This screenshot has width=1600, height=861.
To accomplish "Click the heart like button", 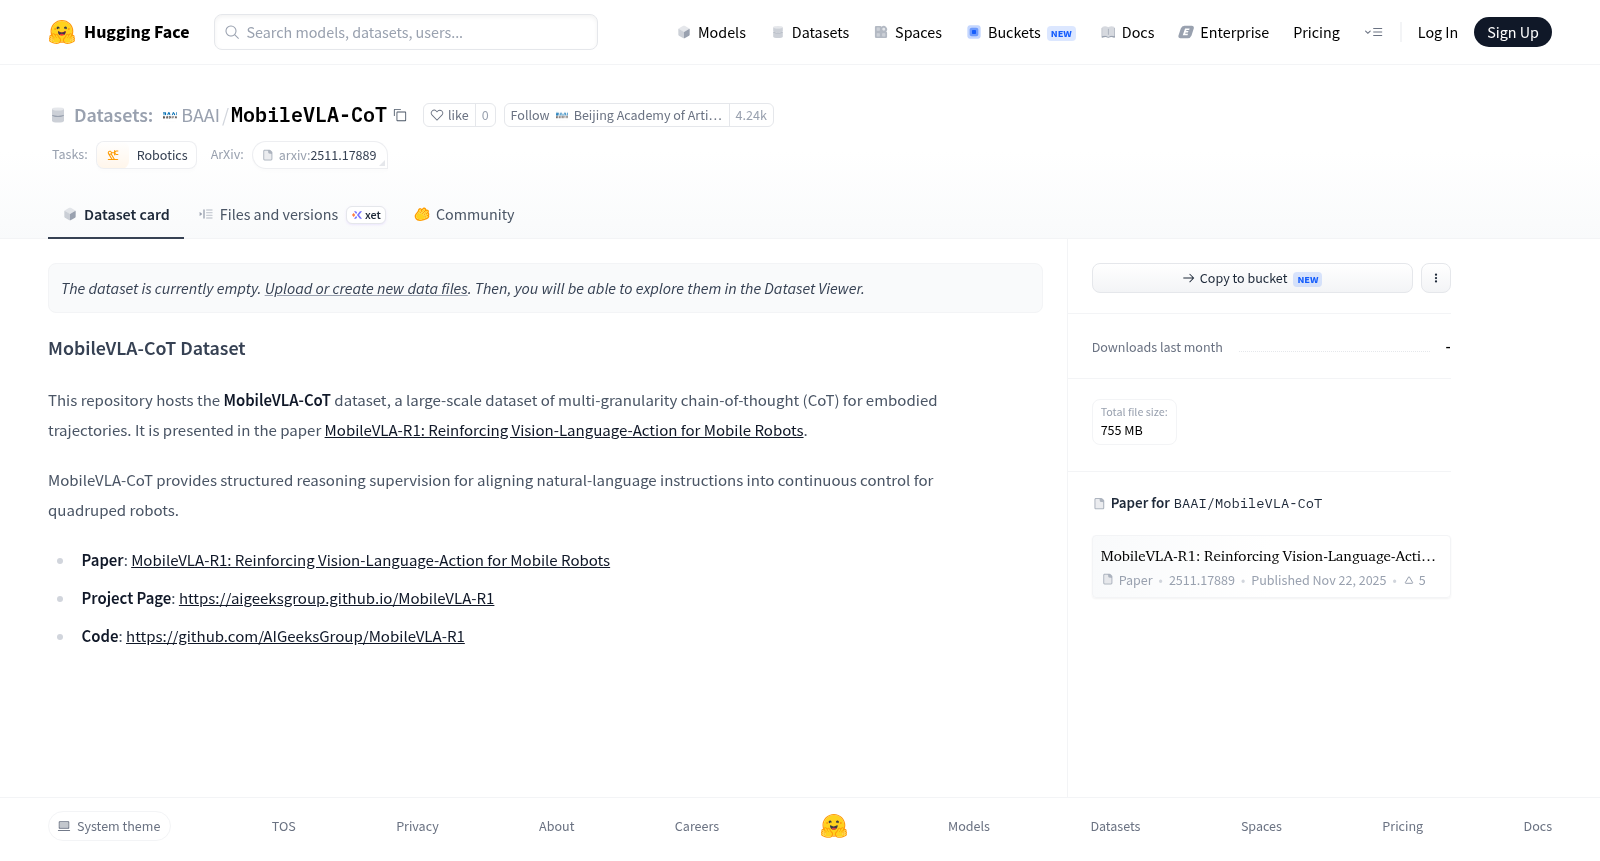I will pyautogui.click(x=449, y=115).
